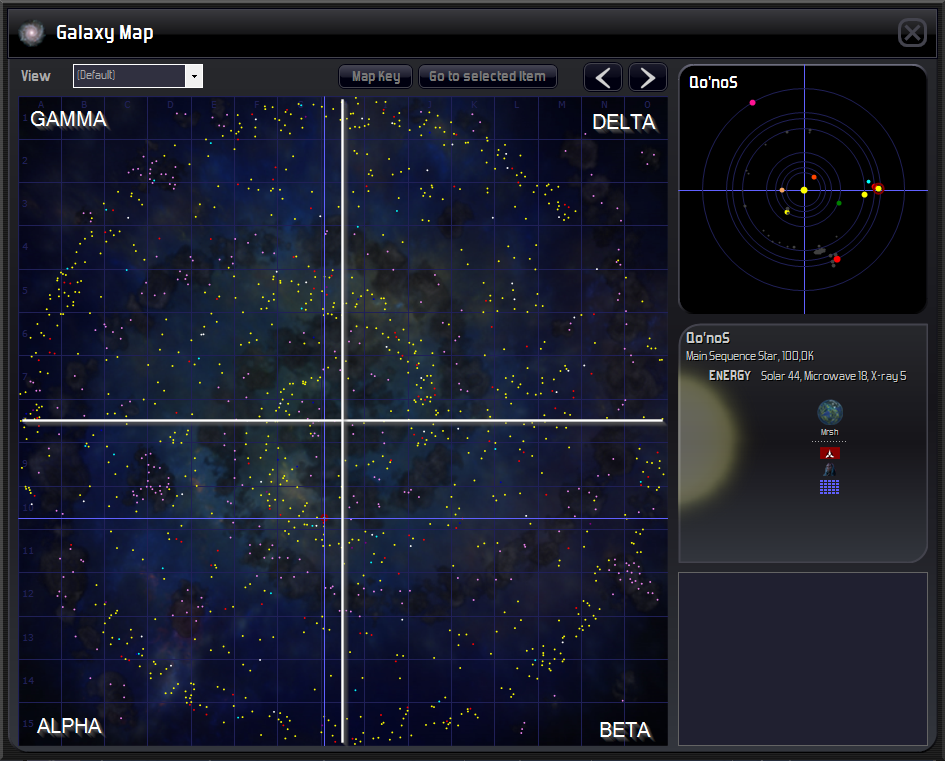Click the Go to selected Item button
The image size is (945, 761).
(x=488, y=77)
